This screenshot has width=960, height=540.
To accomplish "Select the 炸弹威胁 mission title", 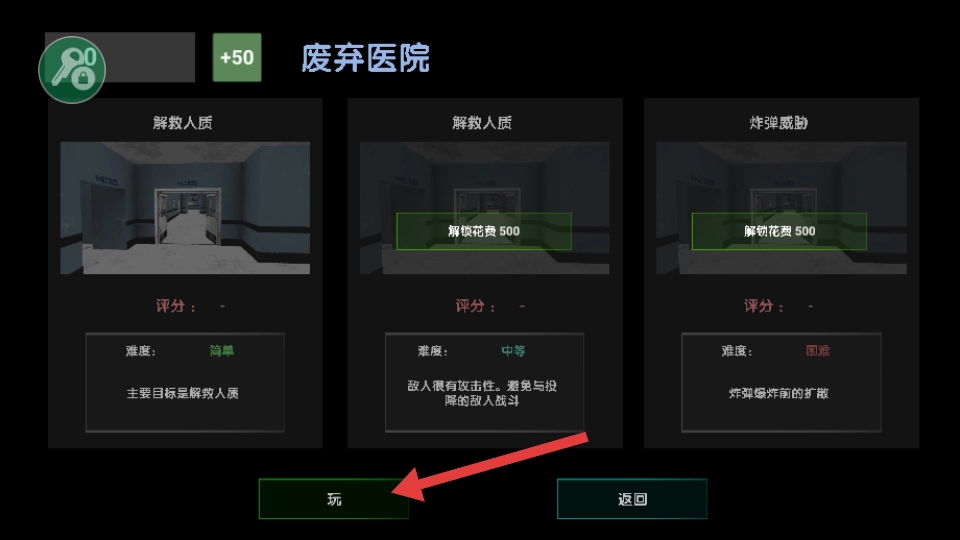I will pyautogui.click(x=779, y=123).
